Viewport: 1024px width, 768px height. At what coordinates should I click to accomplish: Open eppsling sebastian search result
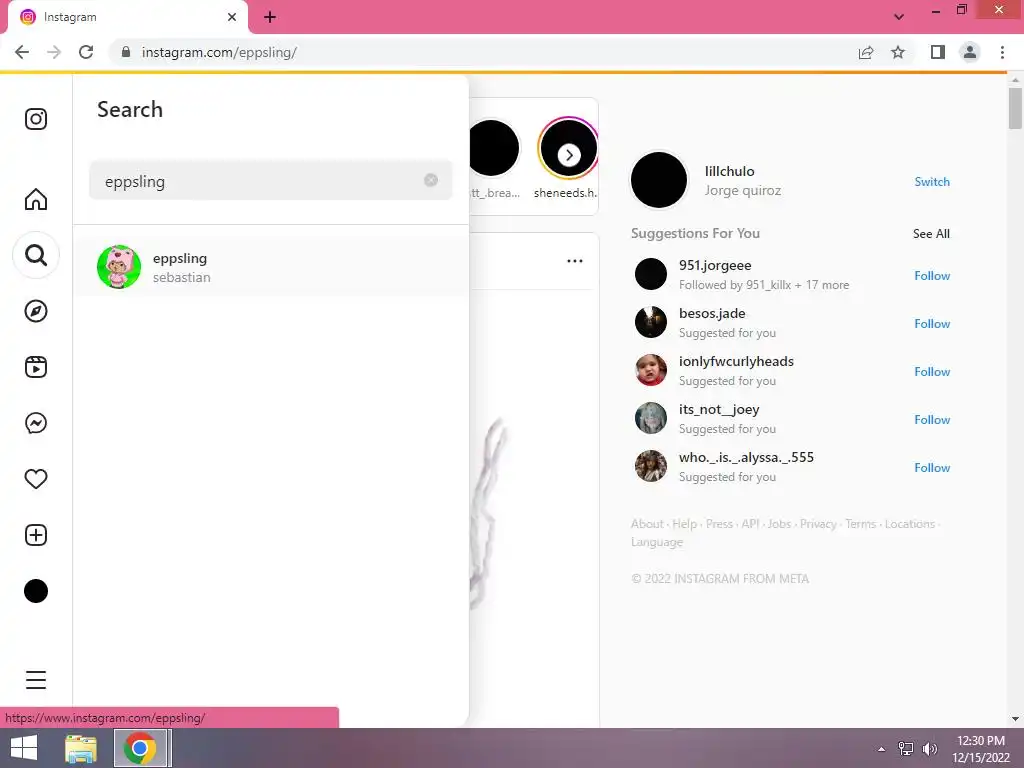271,267
